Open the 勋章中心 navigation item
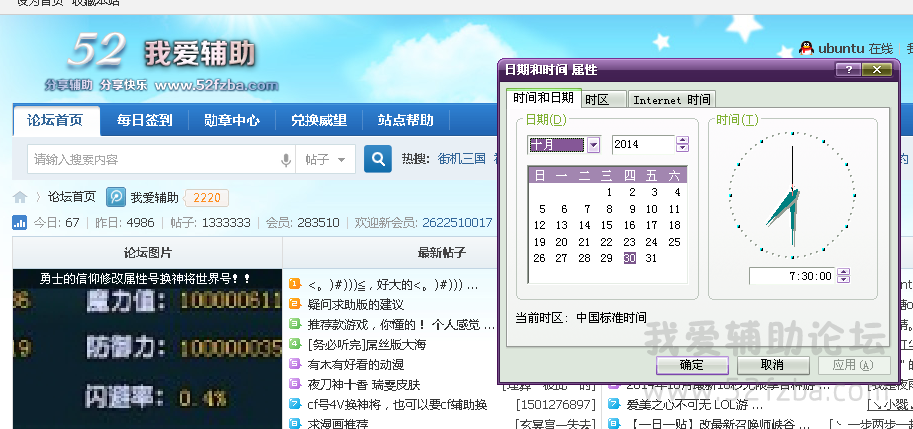Screen dimensions: 913x429 (232, 120)
